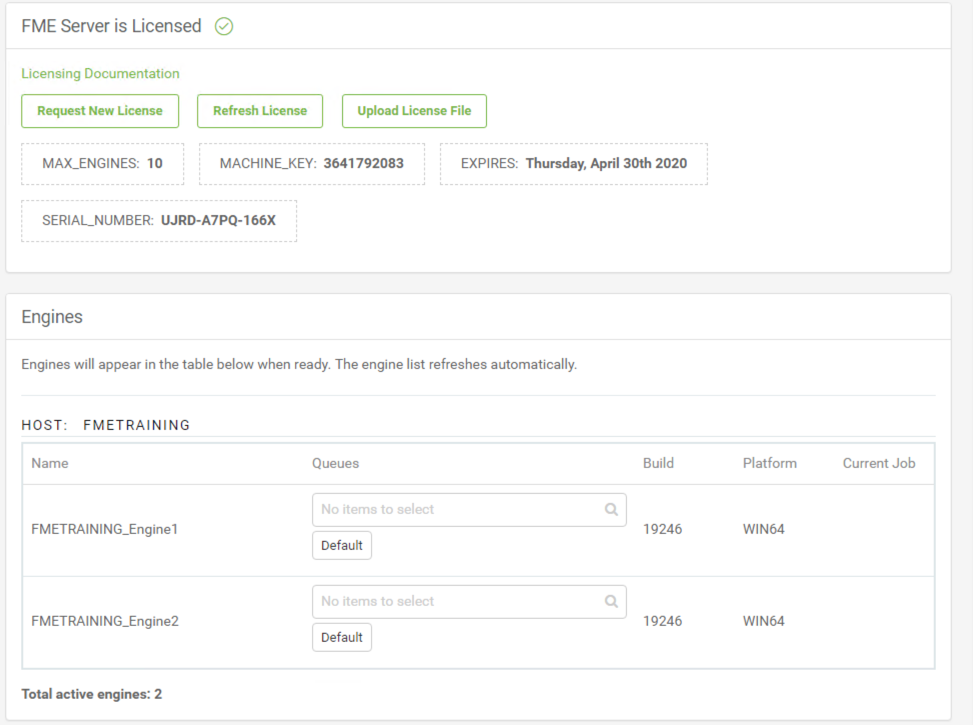973x725 pixels.
Task: Open queue selector for FMETRAINING_Engine2
Action: (469, 601)
